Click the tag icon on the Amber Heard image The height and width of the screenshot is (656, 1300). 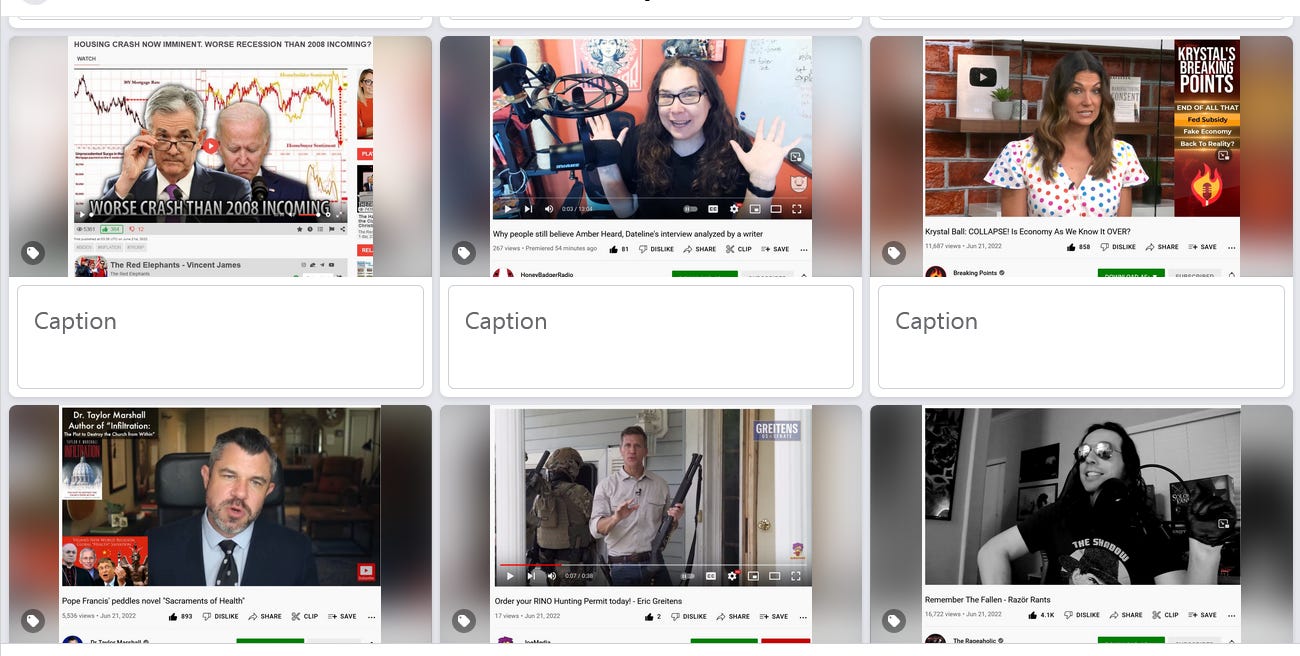point(464,253)
